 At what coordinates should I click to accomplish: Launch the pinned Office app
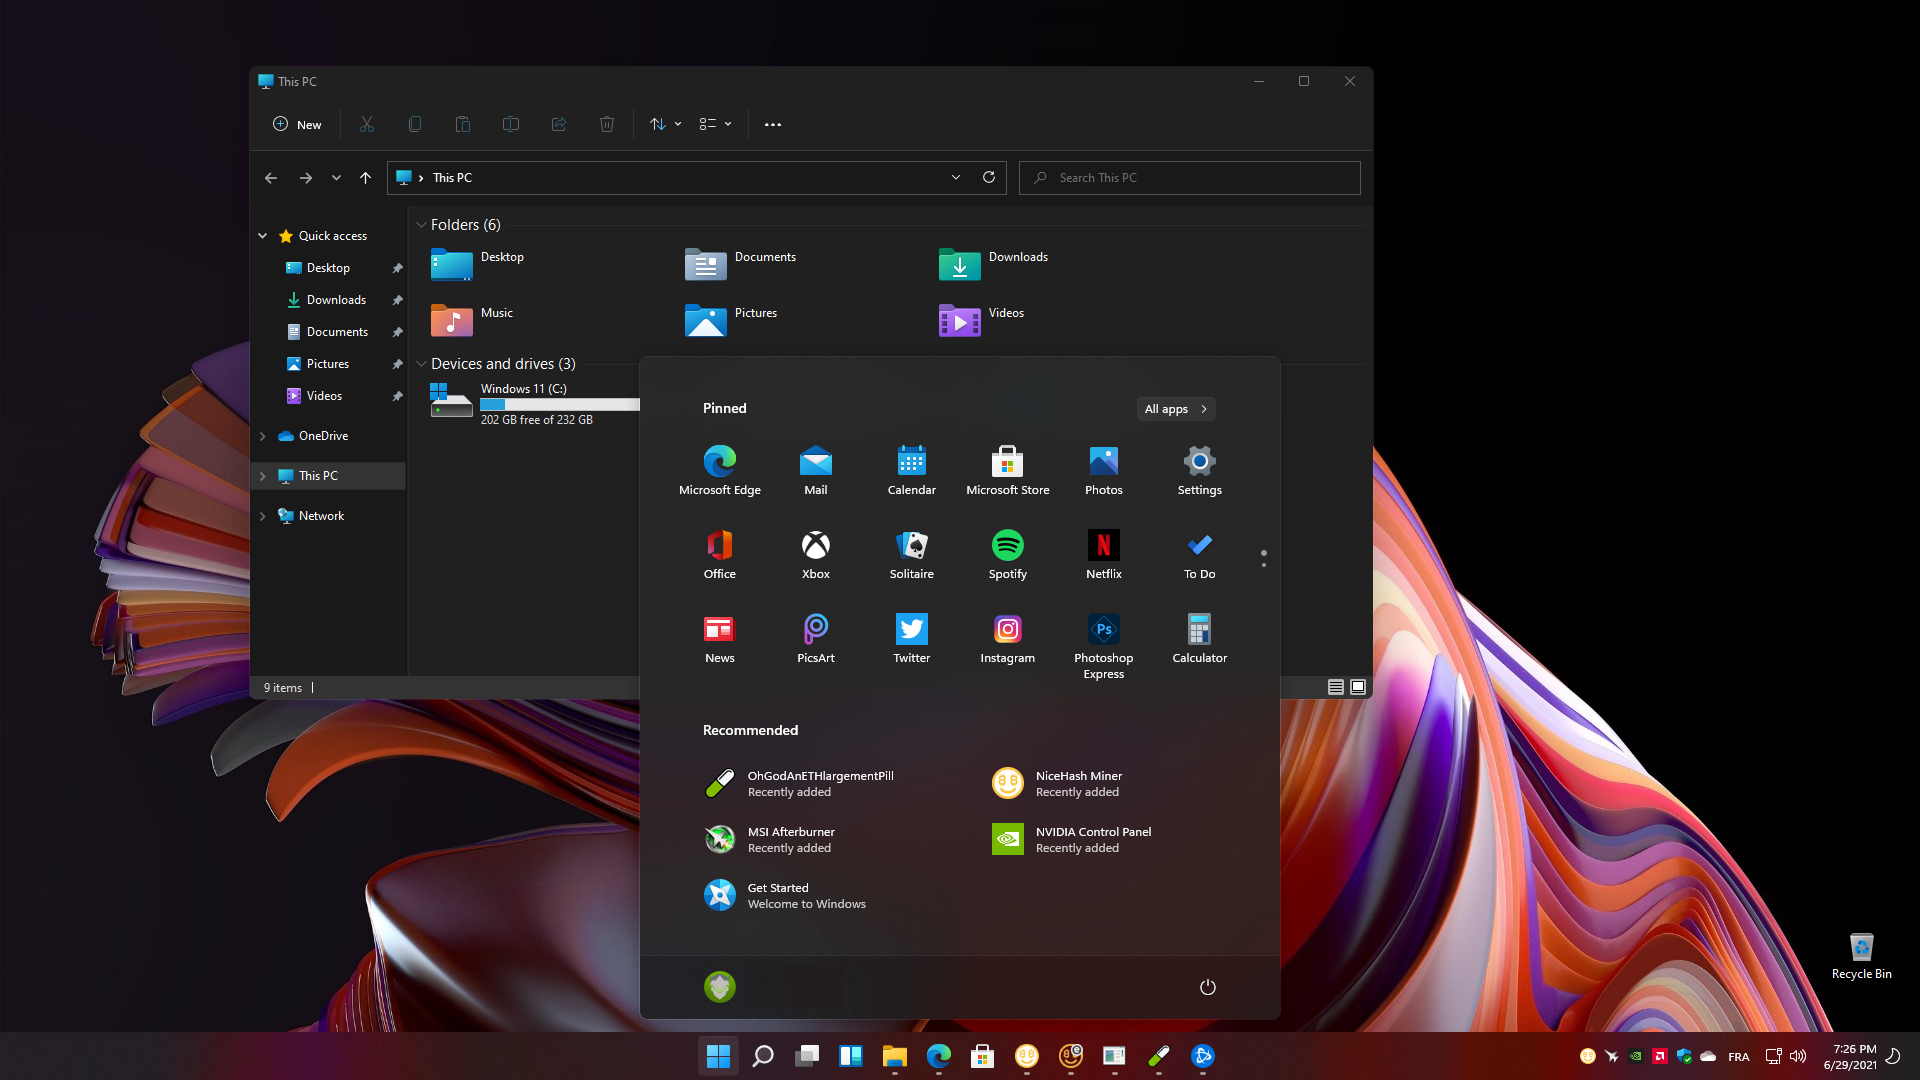719,554
